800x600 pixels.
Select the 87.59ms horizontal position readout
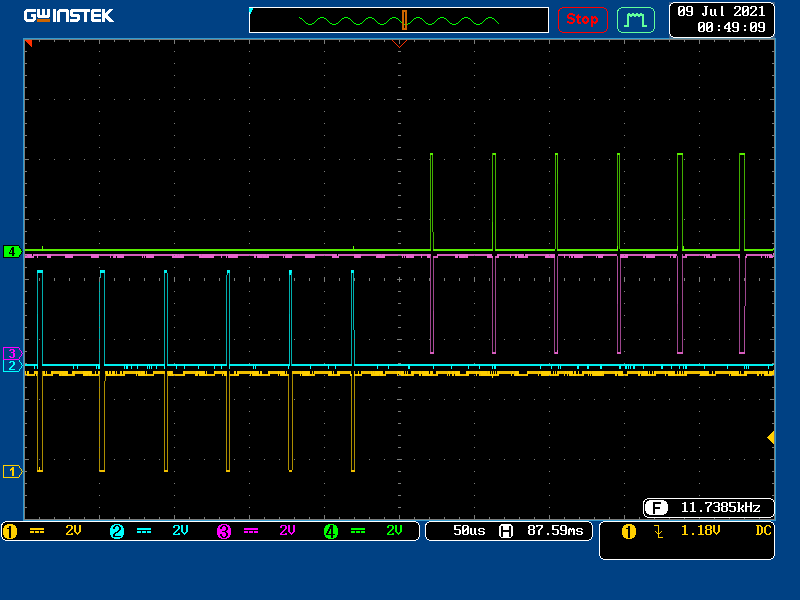pyautogui.click(x=555, y=531)
